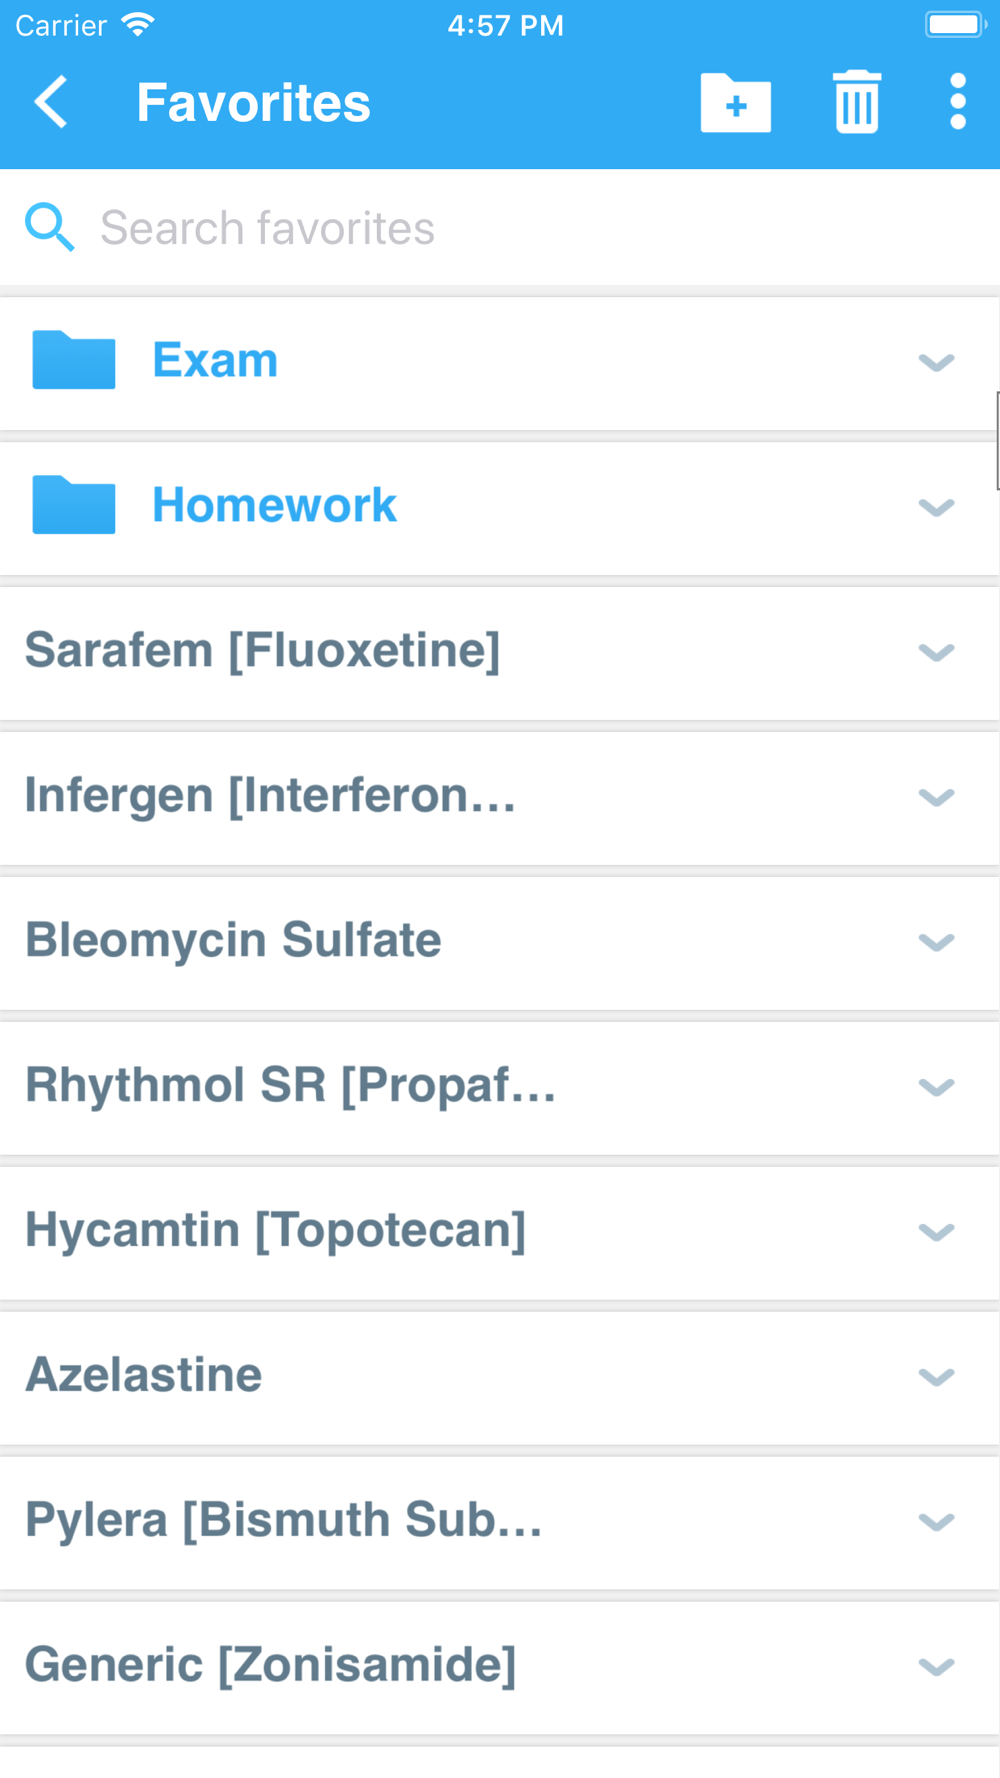This screenshot has width=1000, height=1778.
Task: Open the Exam folder label
Action: pos(215,360)
